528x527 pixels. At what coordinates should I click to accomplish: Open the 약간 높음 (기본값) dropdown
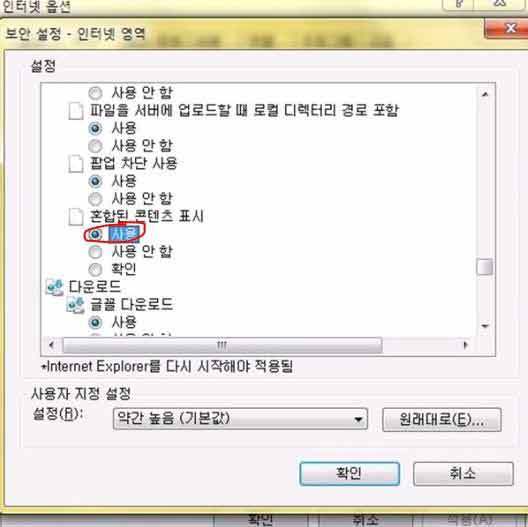[240, 419]
